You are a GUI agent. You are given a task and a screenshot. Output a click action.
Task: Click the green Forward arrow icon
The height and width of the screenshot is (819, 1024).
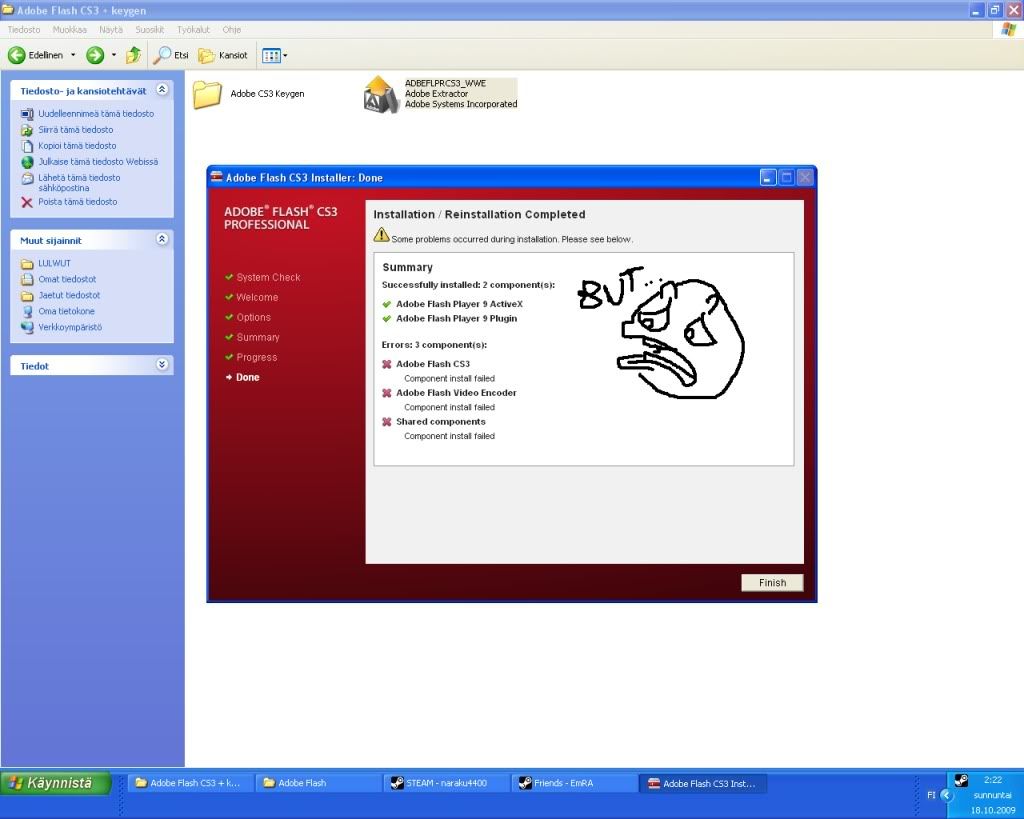[95, 56]
